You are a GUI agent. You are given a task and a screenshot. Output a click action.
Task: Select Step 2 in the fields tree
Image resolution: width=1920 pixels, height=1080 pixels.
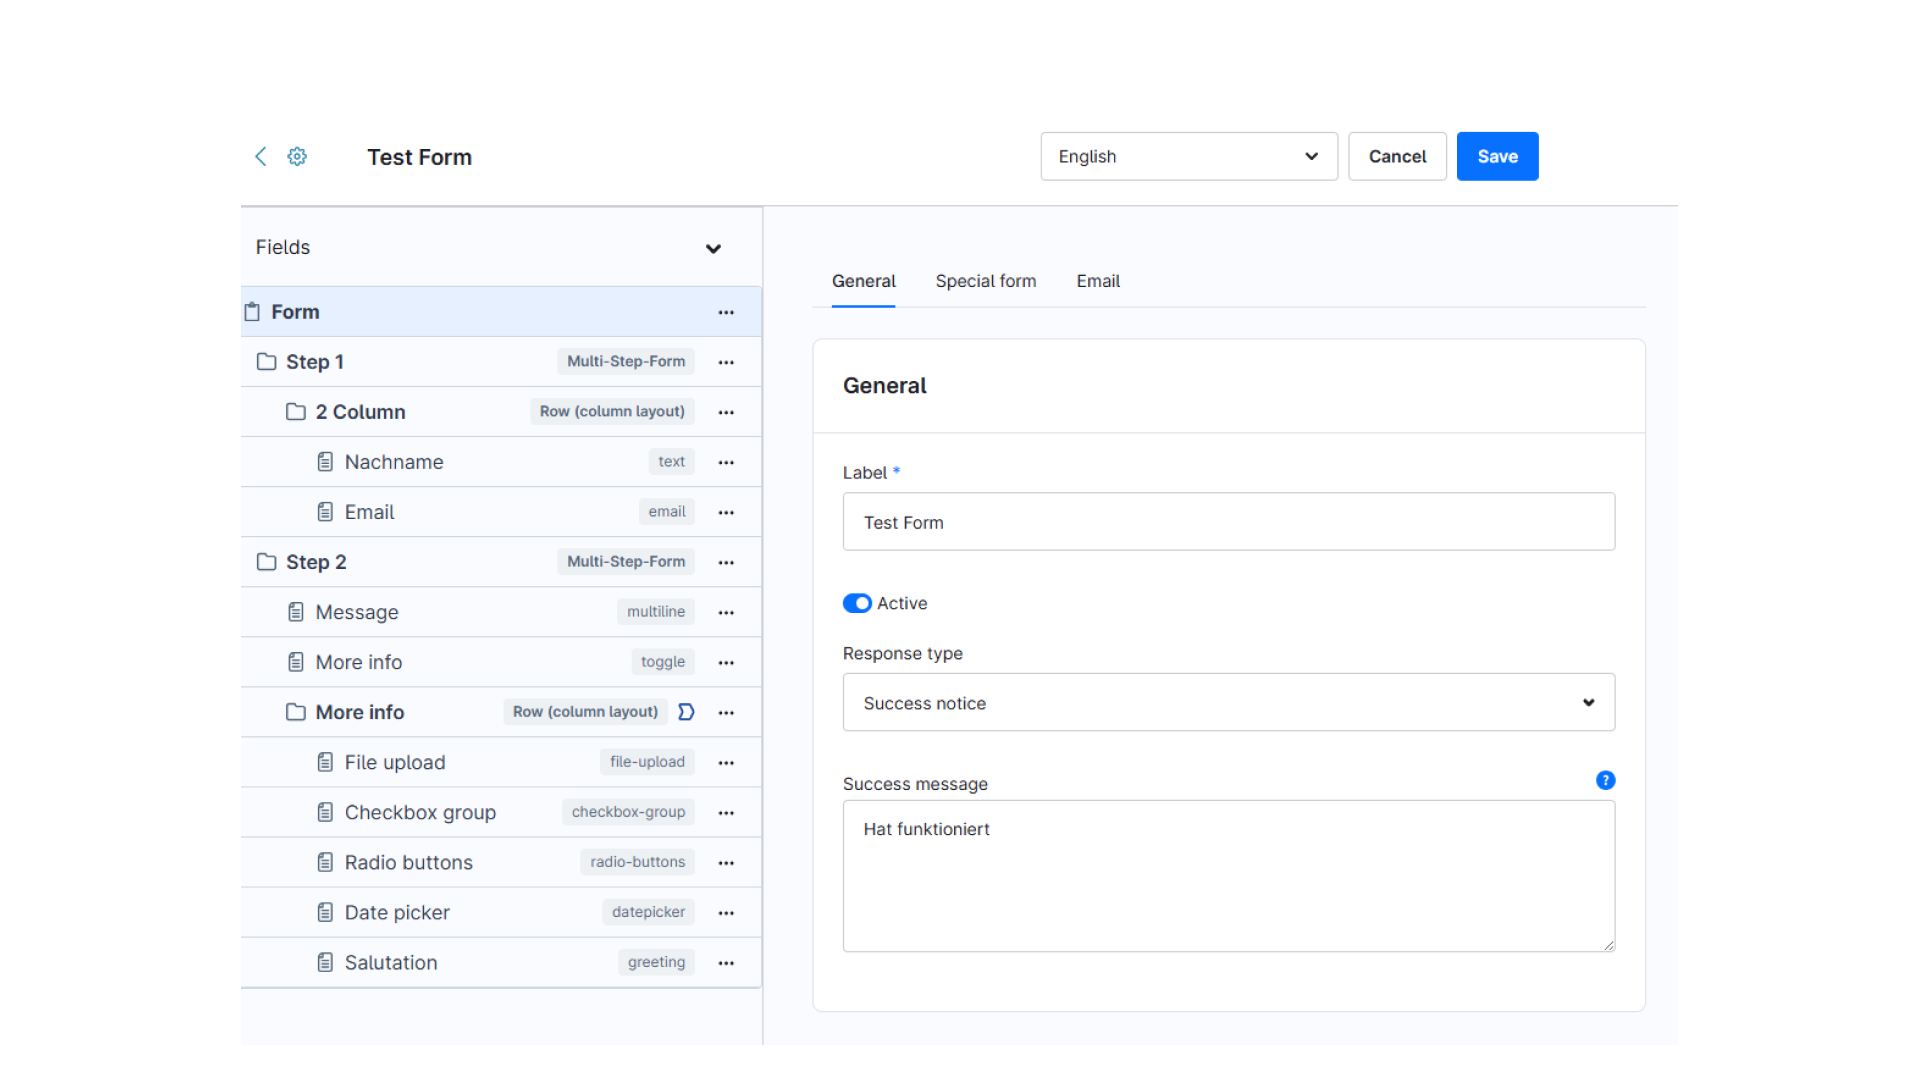[501, 562]
